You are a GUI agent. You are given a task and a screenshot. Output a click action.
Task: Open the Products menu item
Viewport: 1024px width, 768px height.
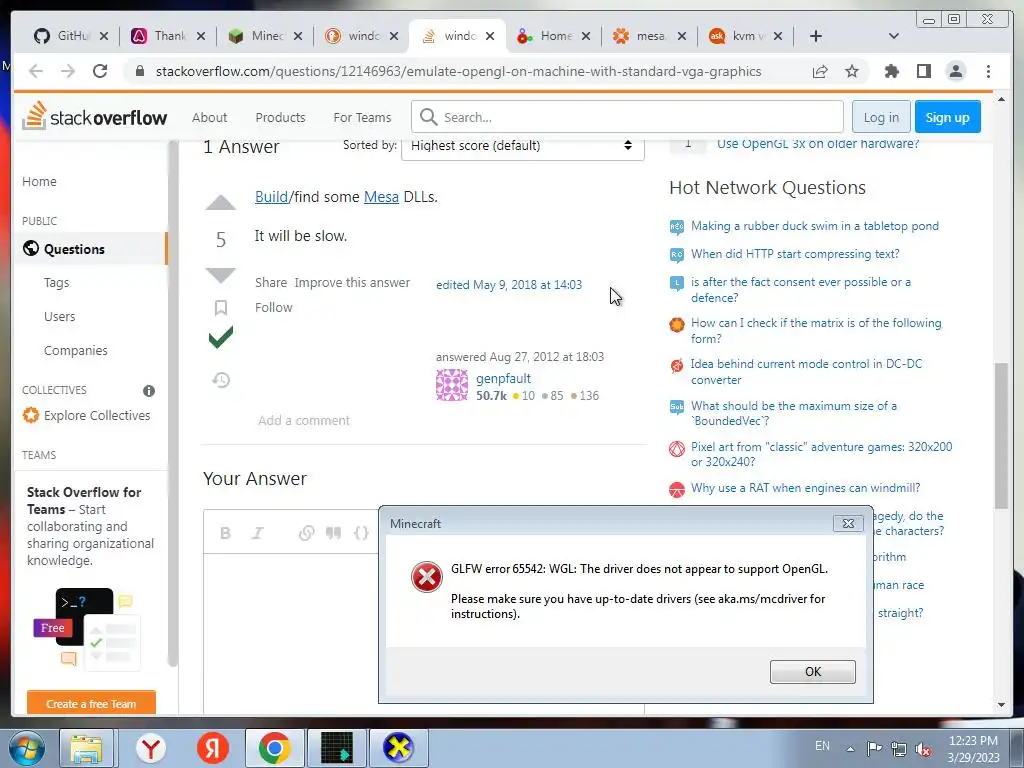(x=280, y=118)
